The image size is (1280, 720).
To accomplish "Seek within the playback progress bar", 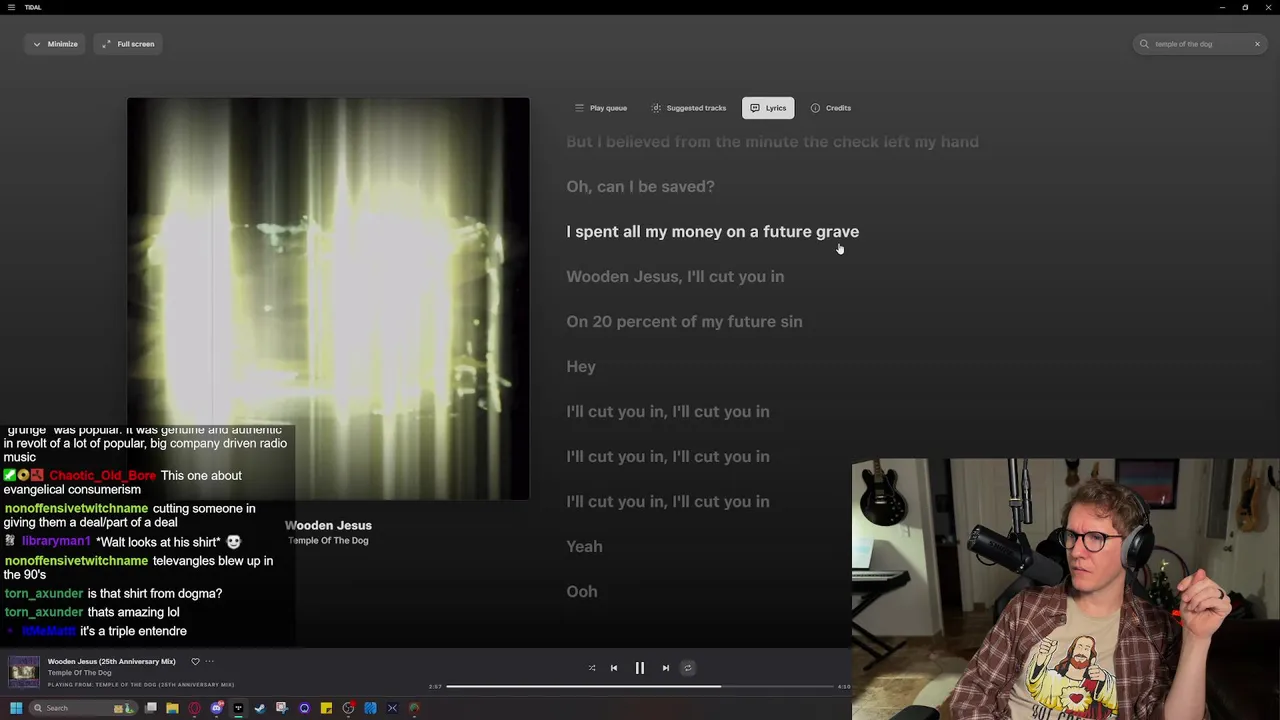I will tap(640, 687).
